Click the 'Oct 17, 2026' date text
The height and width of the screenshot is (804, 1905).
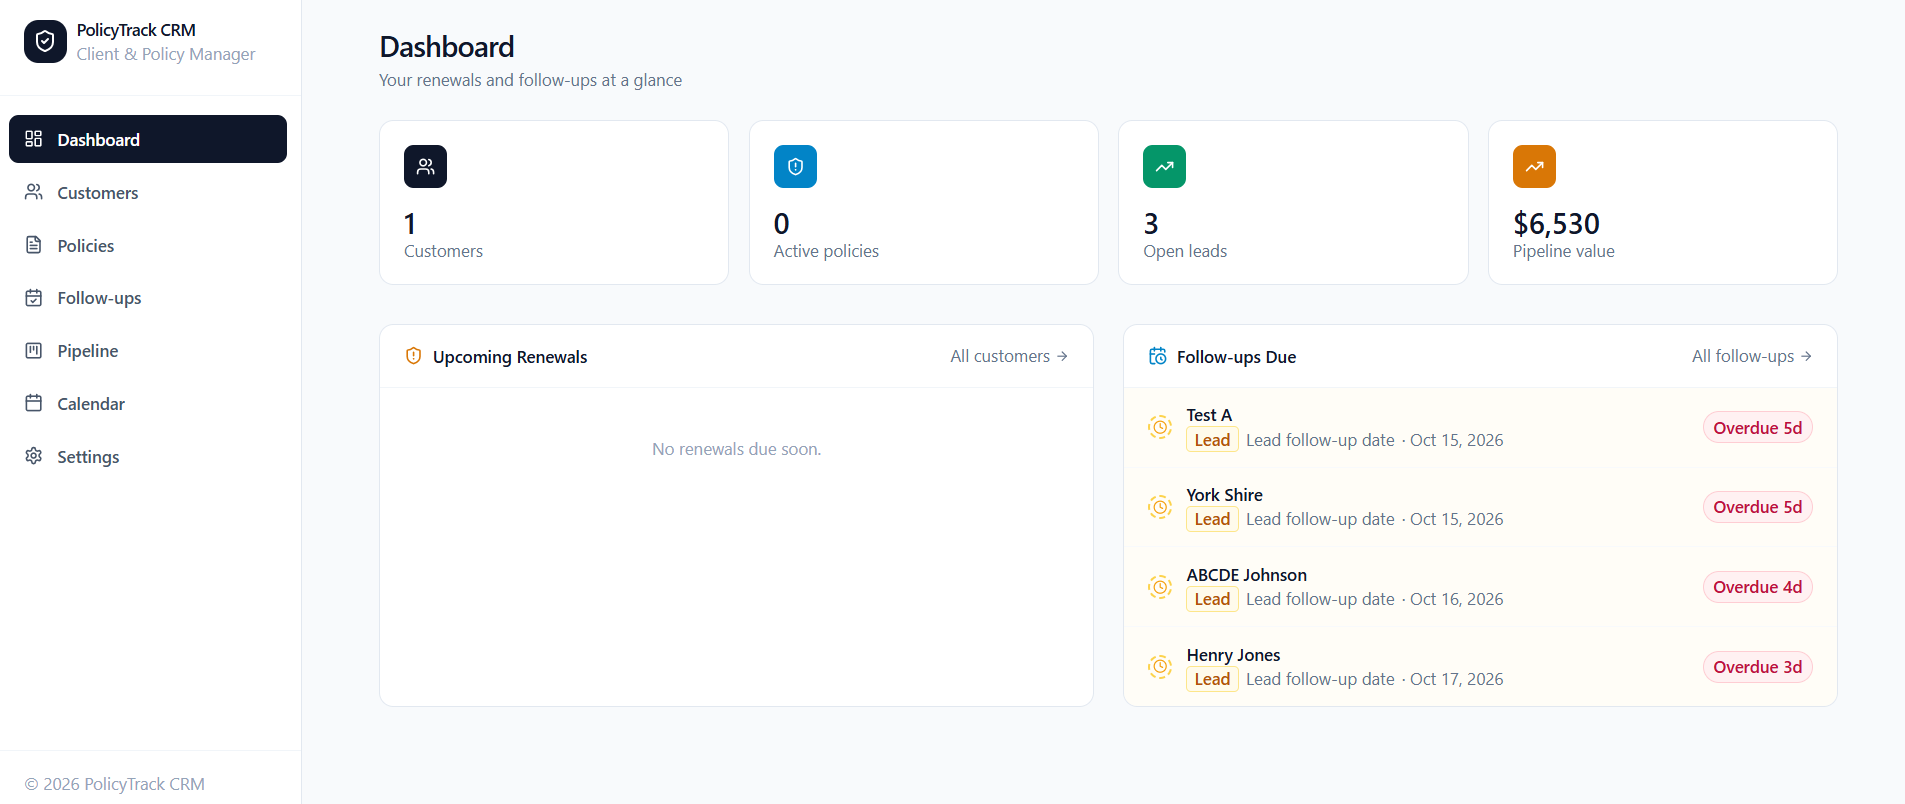coord(1456,679)
